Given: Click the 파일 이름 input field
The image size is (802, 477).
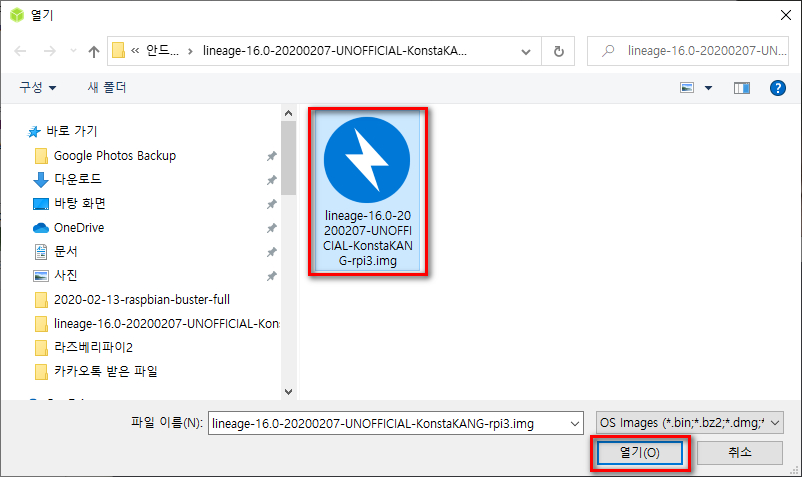Looking at the screenshot, I should click(389, 424).
